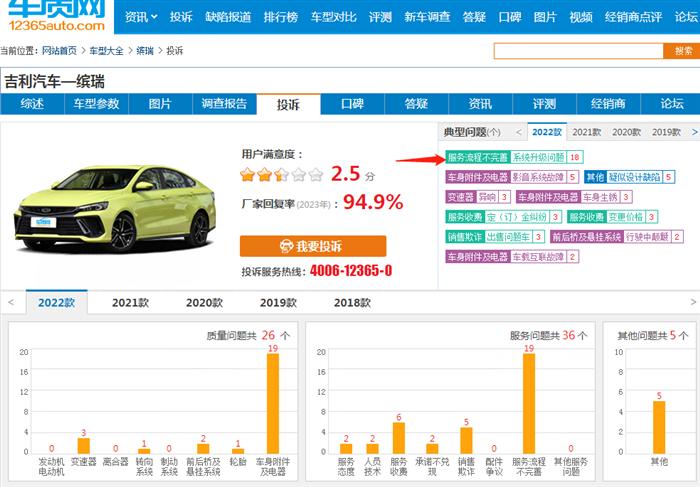Screen dimensions: 700x487
Task: Select 2022款 in 典型问题 panel
Action: pos(547,132)
